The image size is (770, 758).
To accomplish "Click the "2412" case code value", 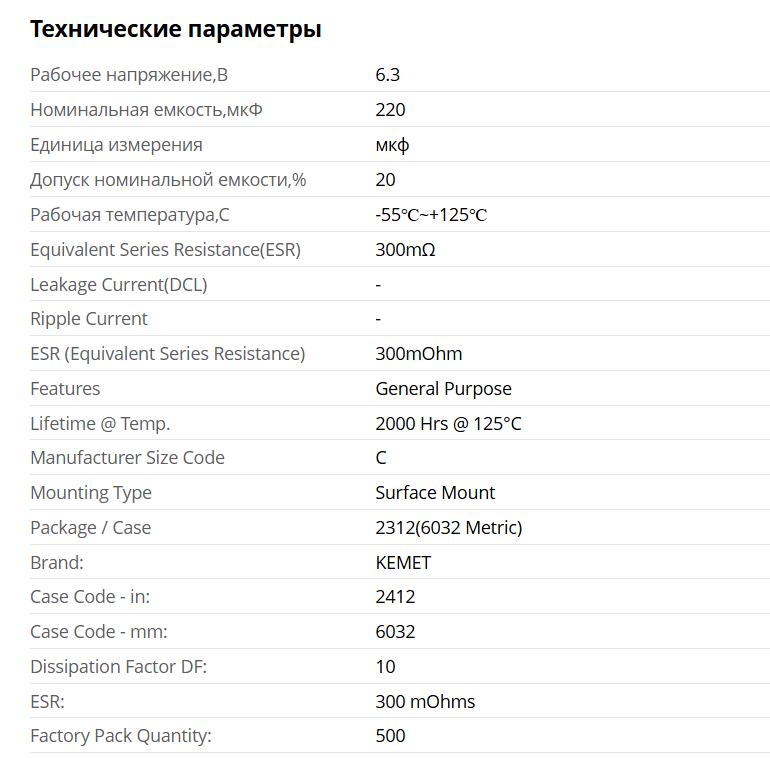I will [395, 597].
